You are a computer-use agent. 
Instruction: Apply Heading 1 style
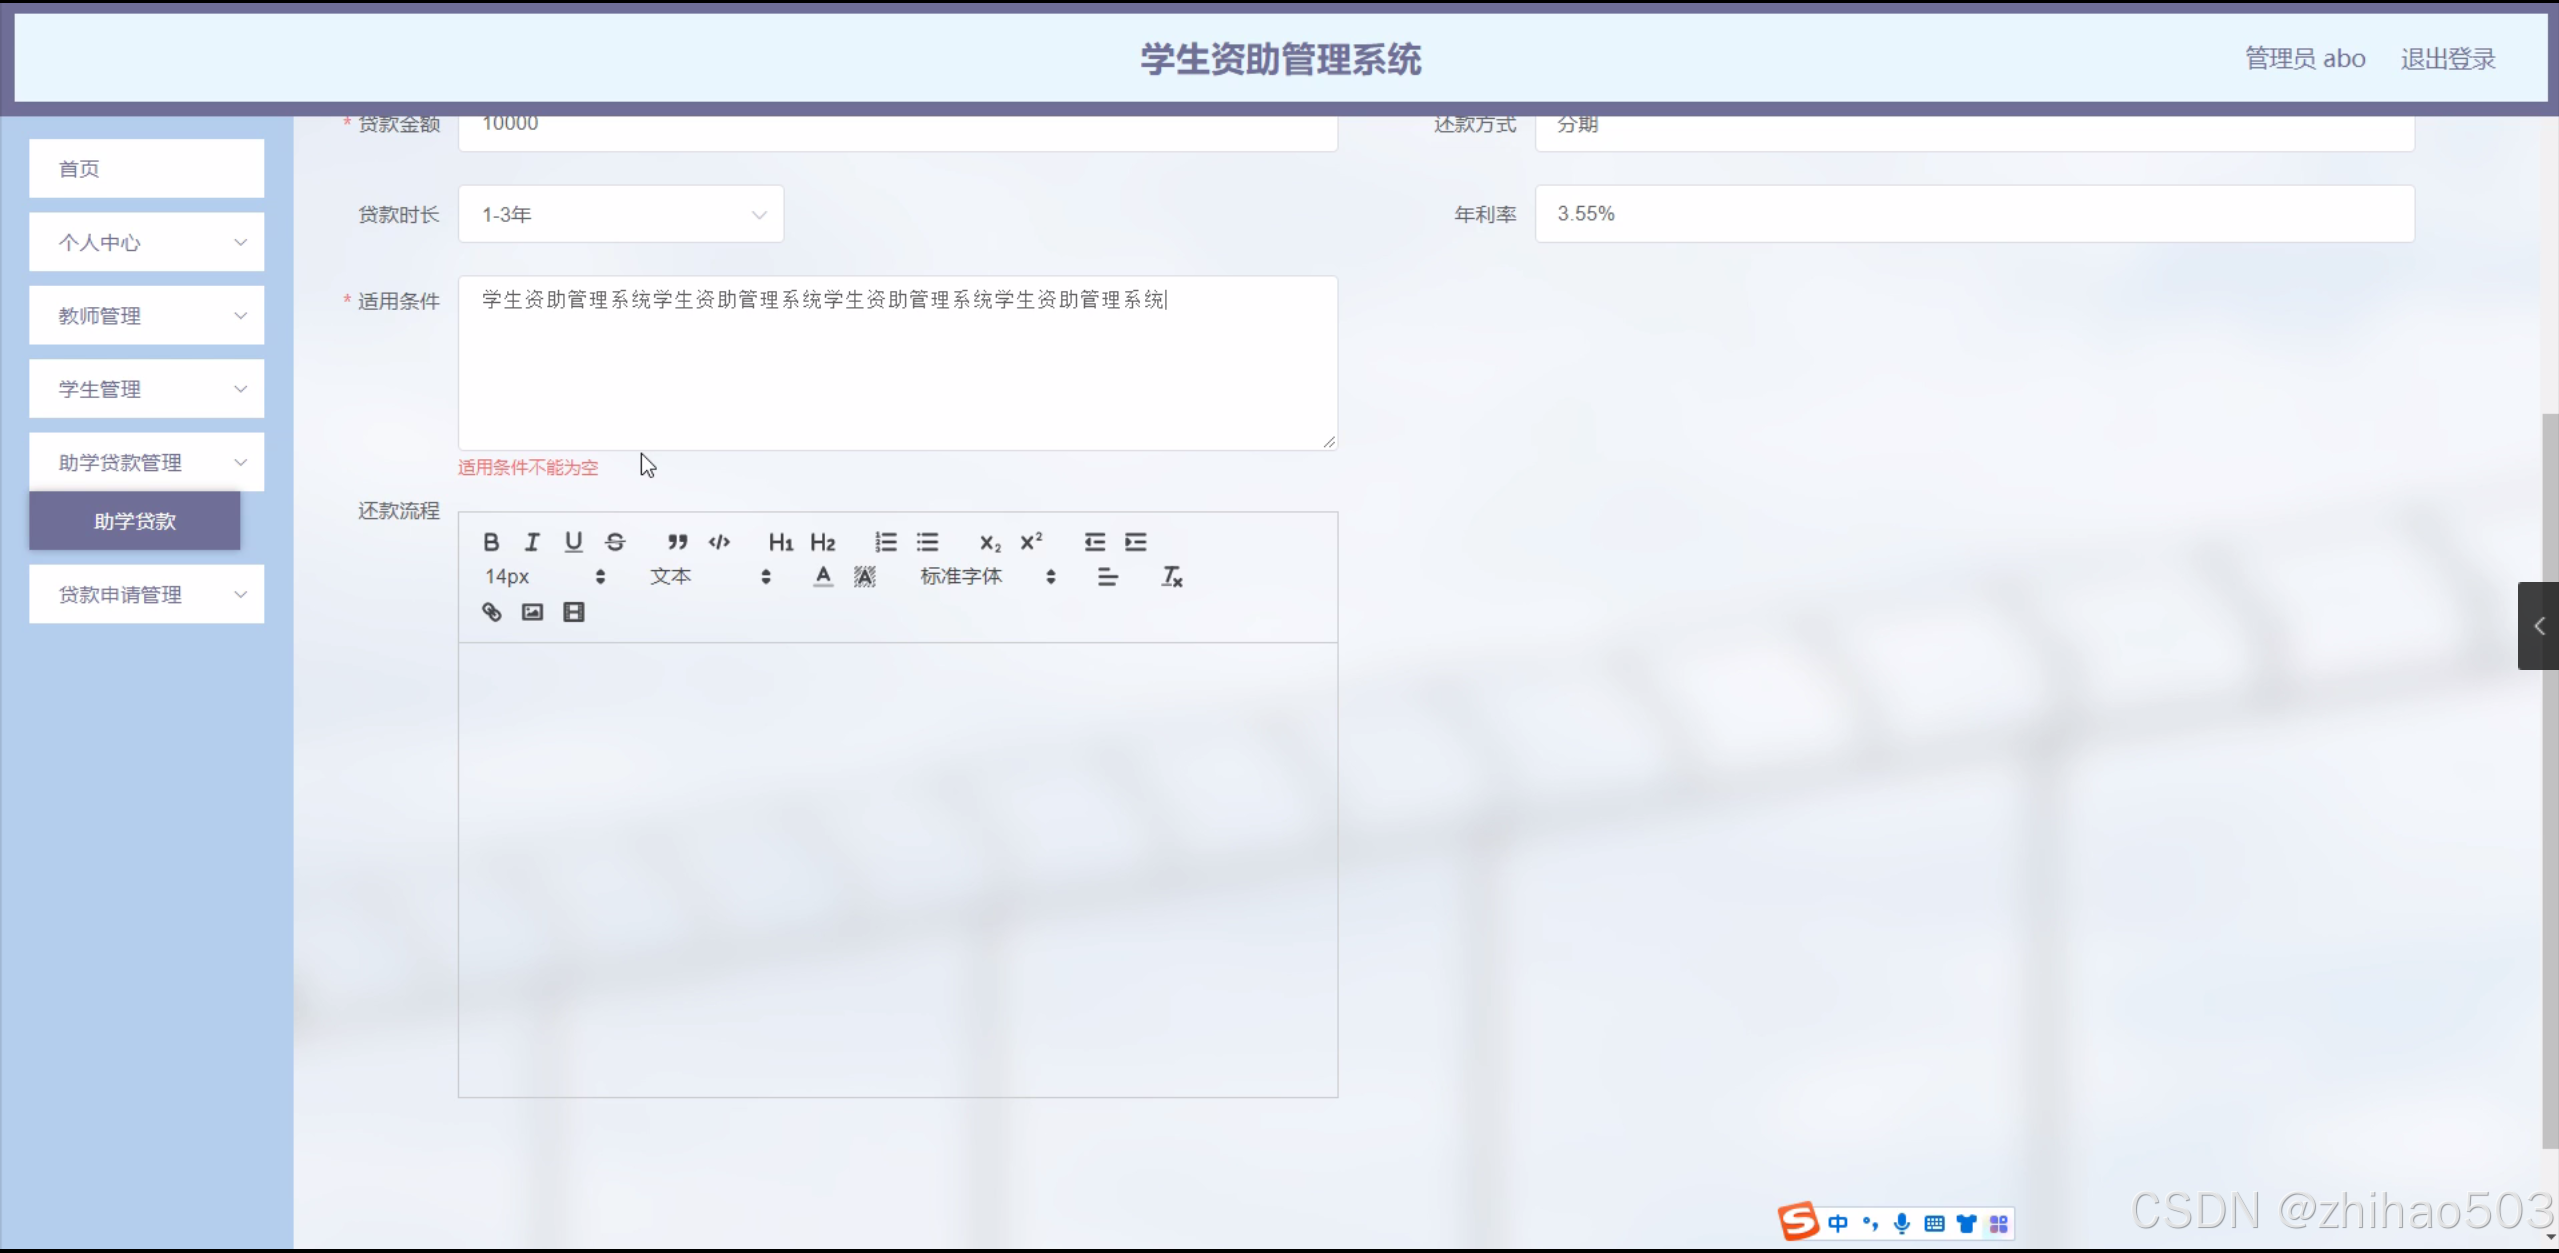click(x=780, y=542)
